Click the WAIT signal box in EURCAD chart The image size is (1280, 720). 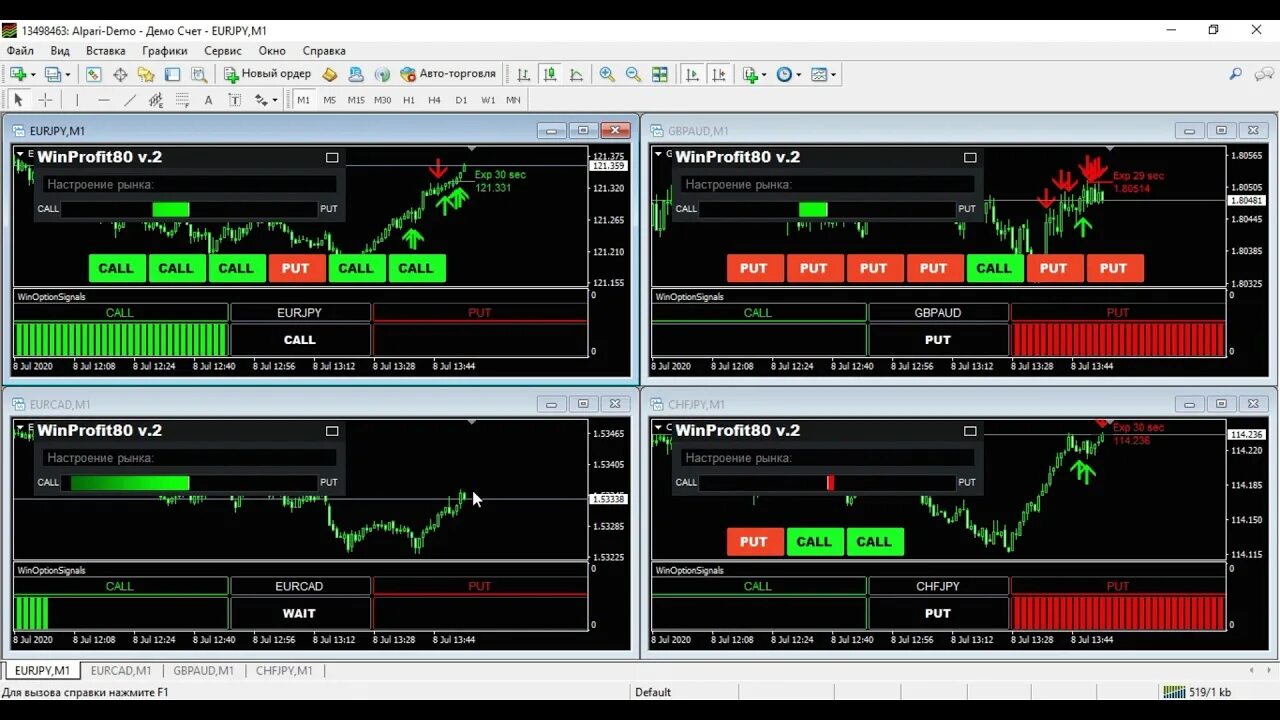[300, 614]
